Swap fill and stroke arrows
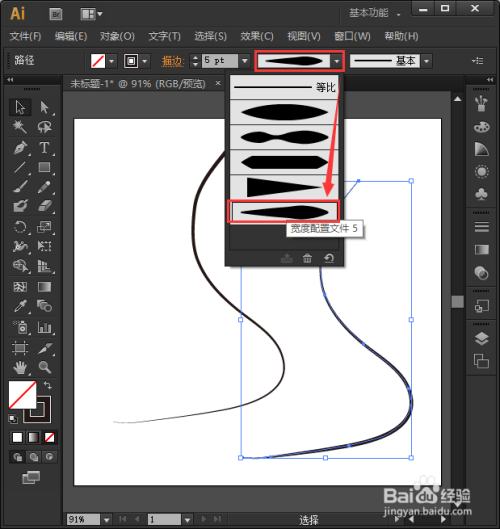 (x=48, y=385)
